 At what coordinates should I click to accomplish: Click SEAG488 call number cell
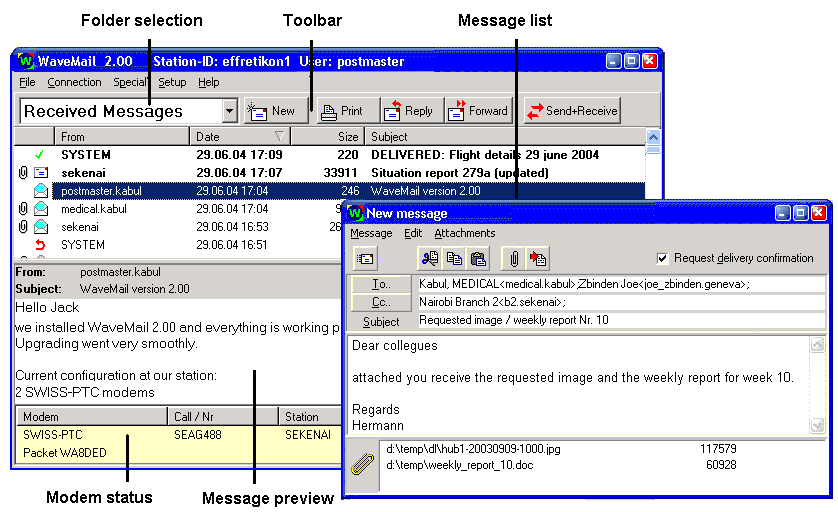(198, 435)
